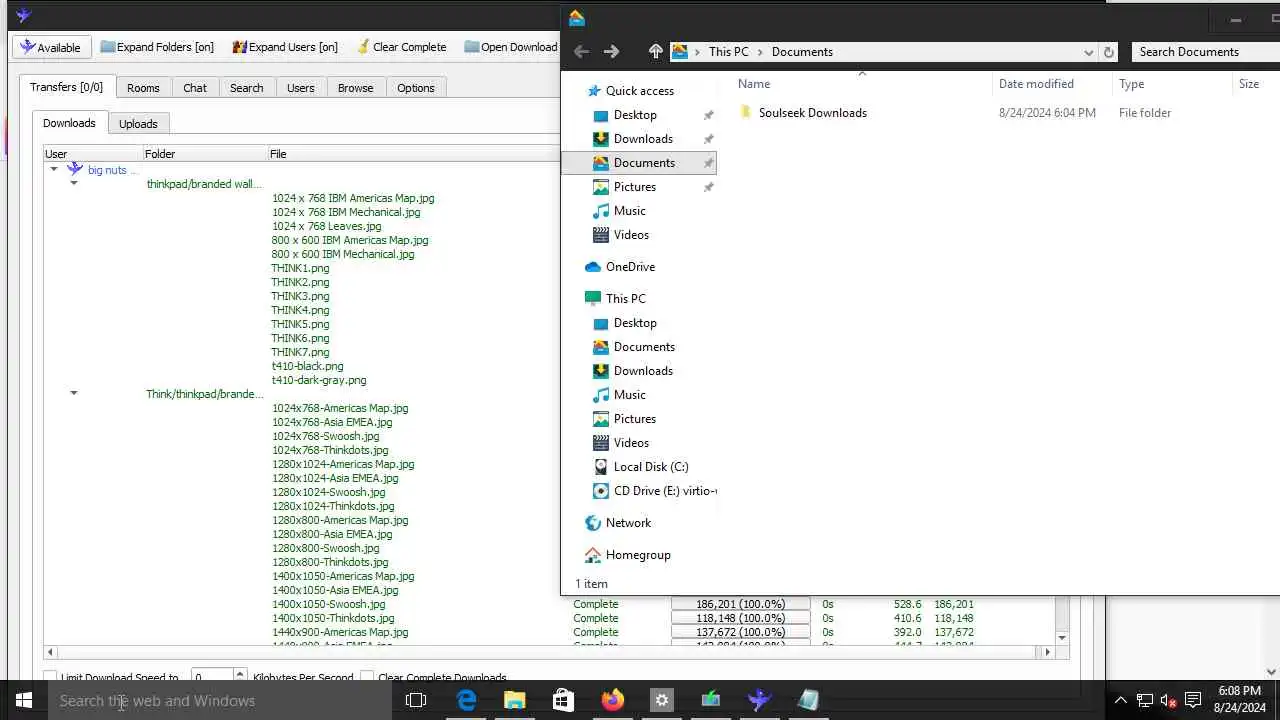Refresh the Documents folder view

[x=1108, y=52]
